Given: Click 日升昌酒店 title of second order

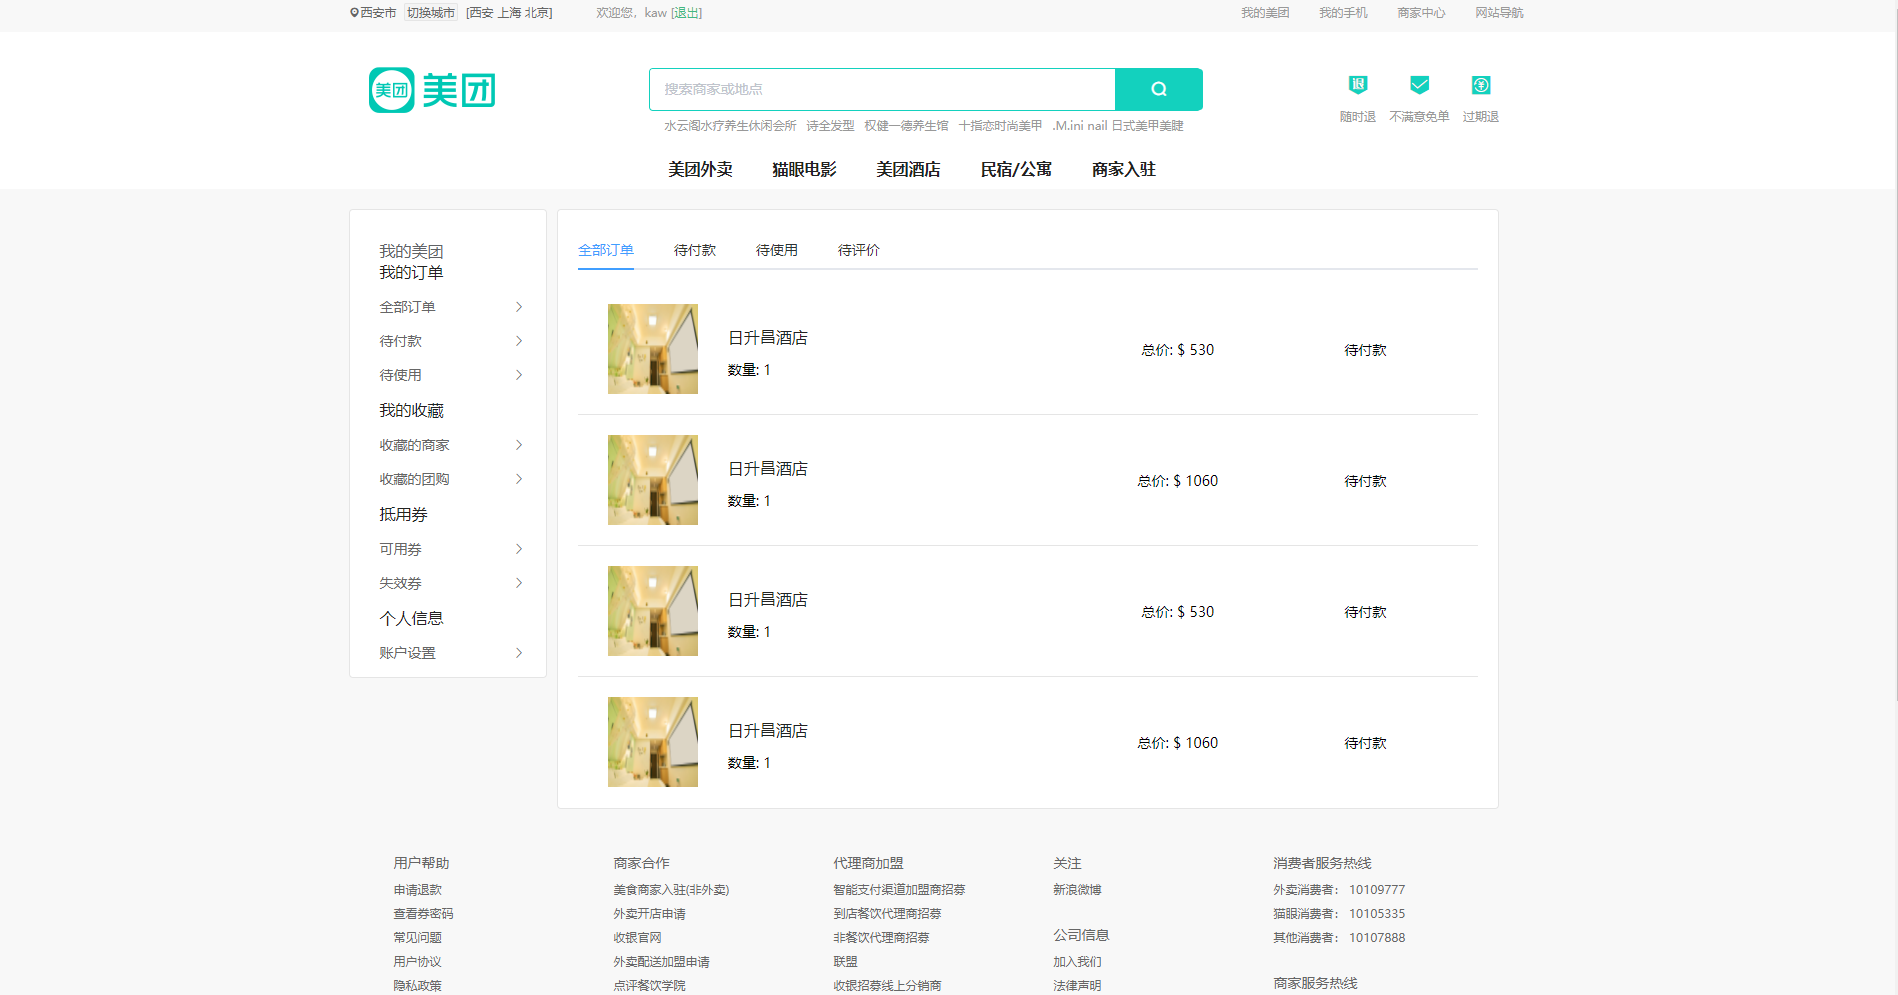Looking at the screenshot, I should click(768, 469).
